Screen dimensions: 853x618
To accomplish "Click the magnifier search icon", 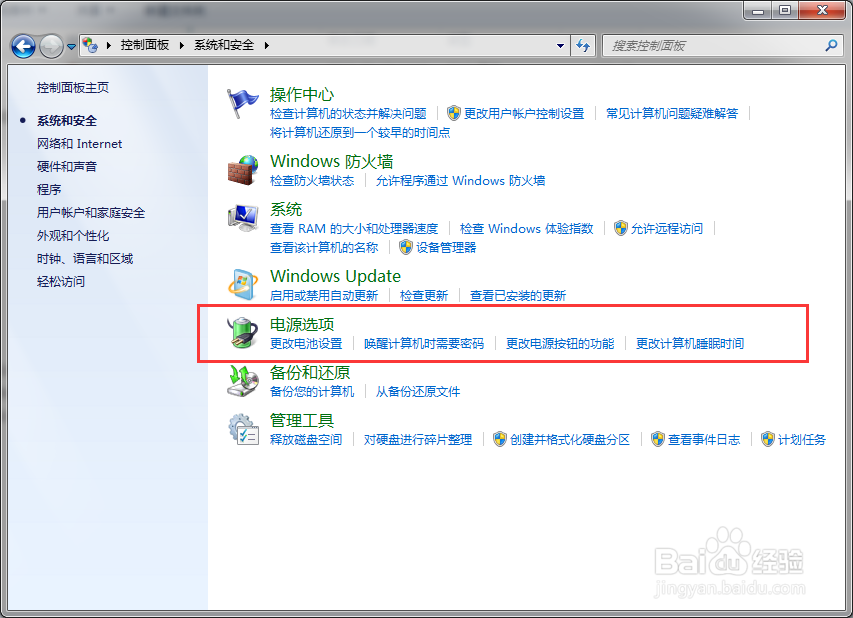I will [831, 46].
